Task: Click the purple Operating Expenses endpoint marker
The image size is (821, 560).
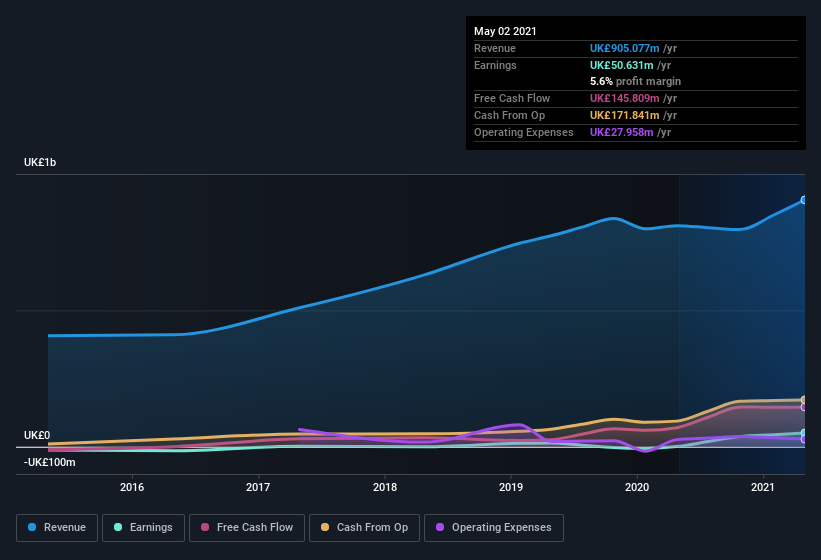Action: click(804, 440)
